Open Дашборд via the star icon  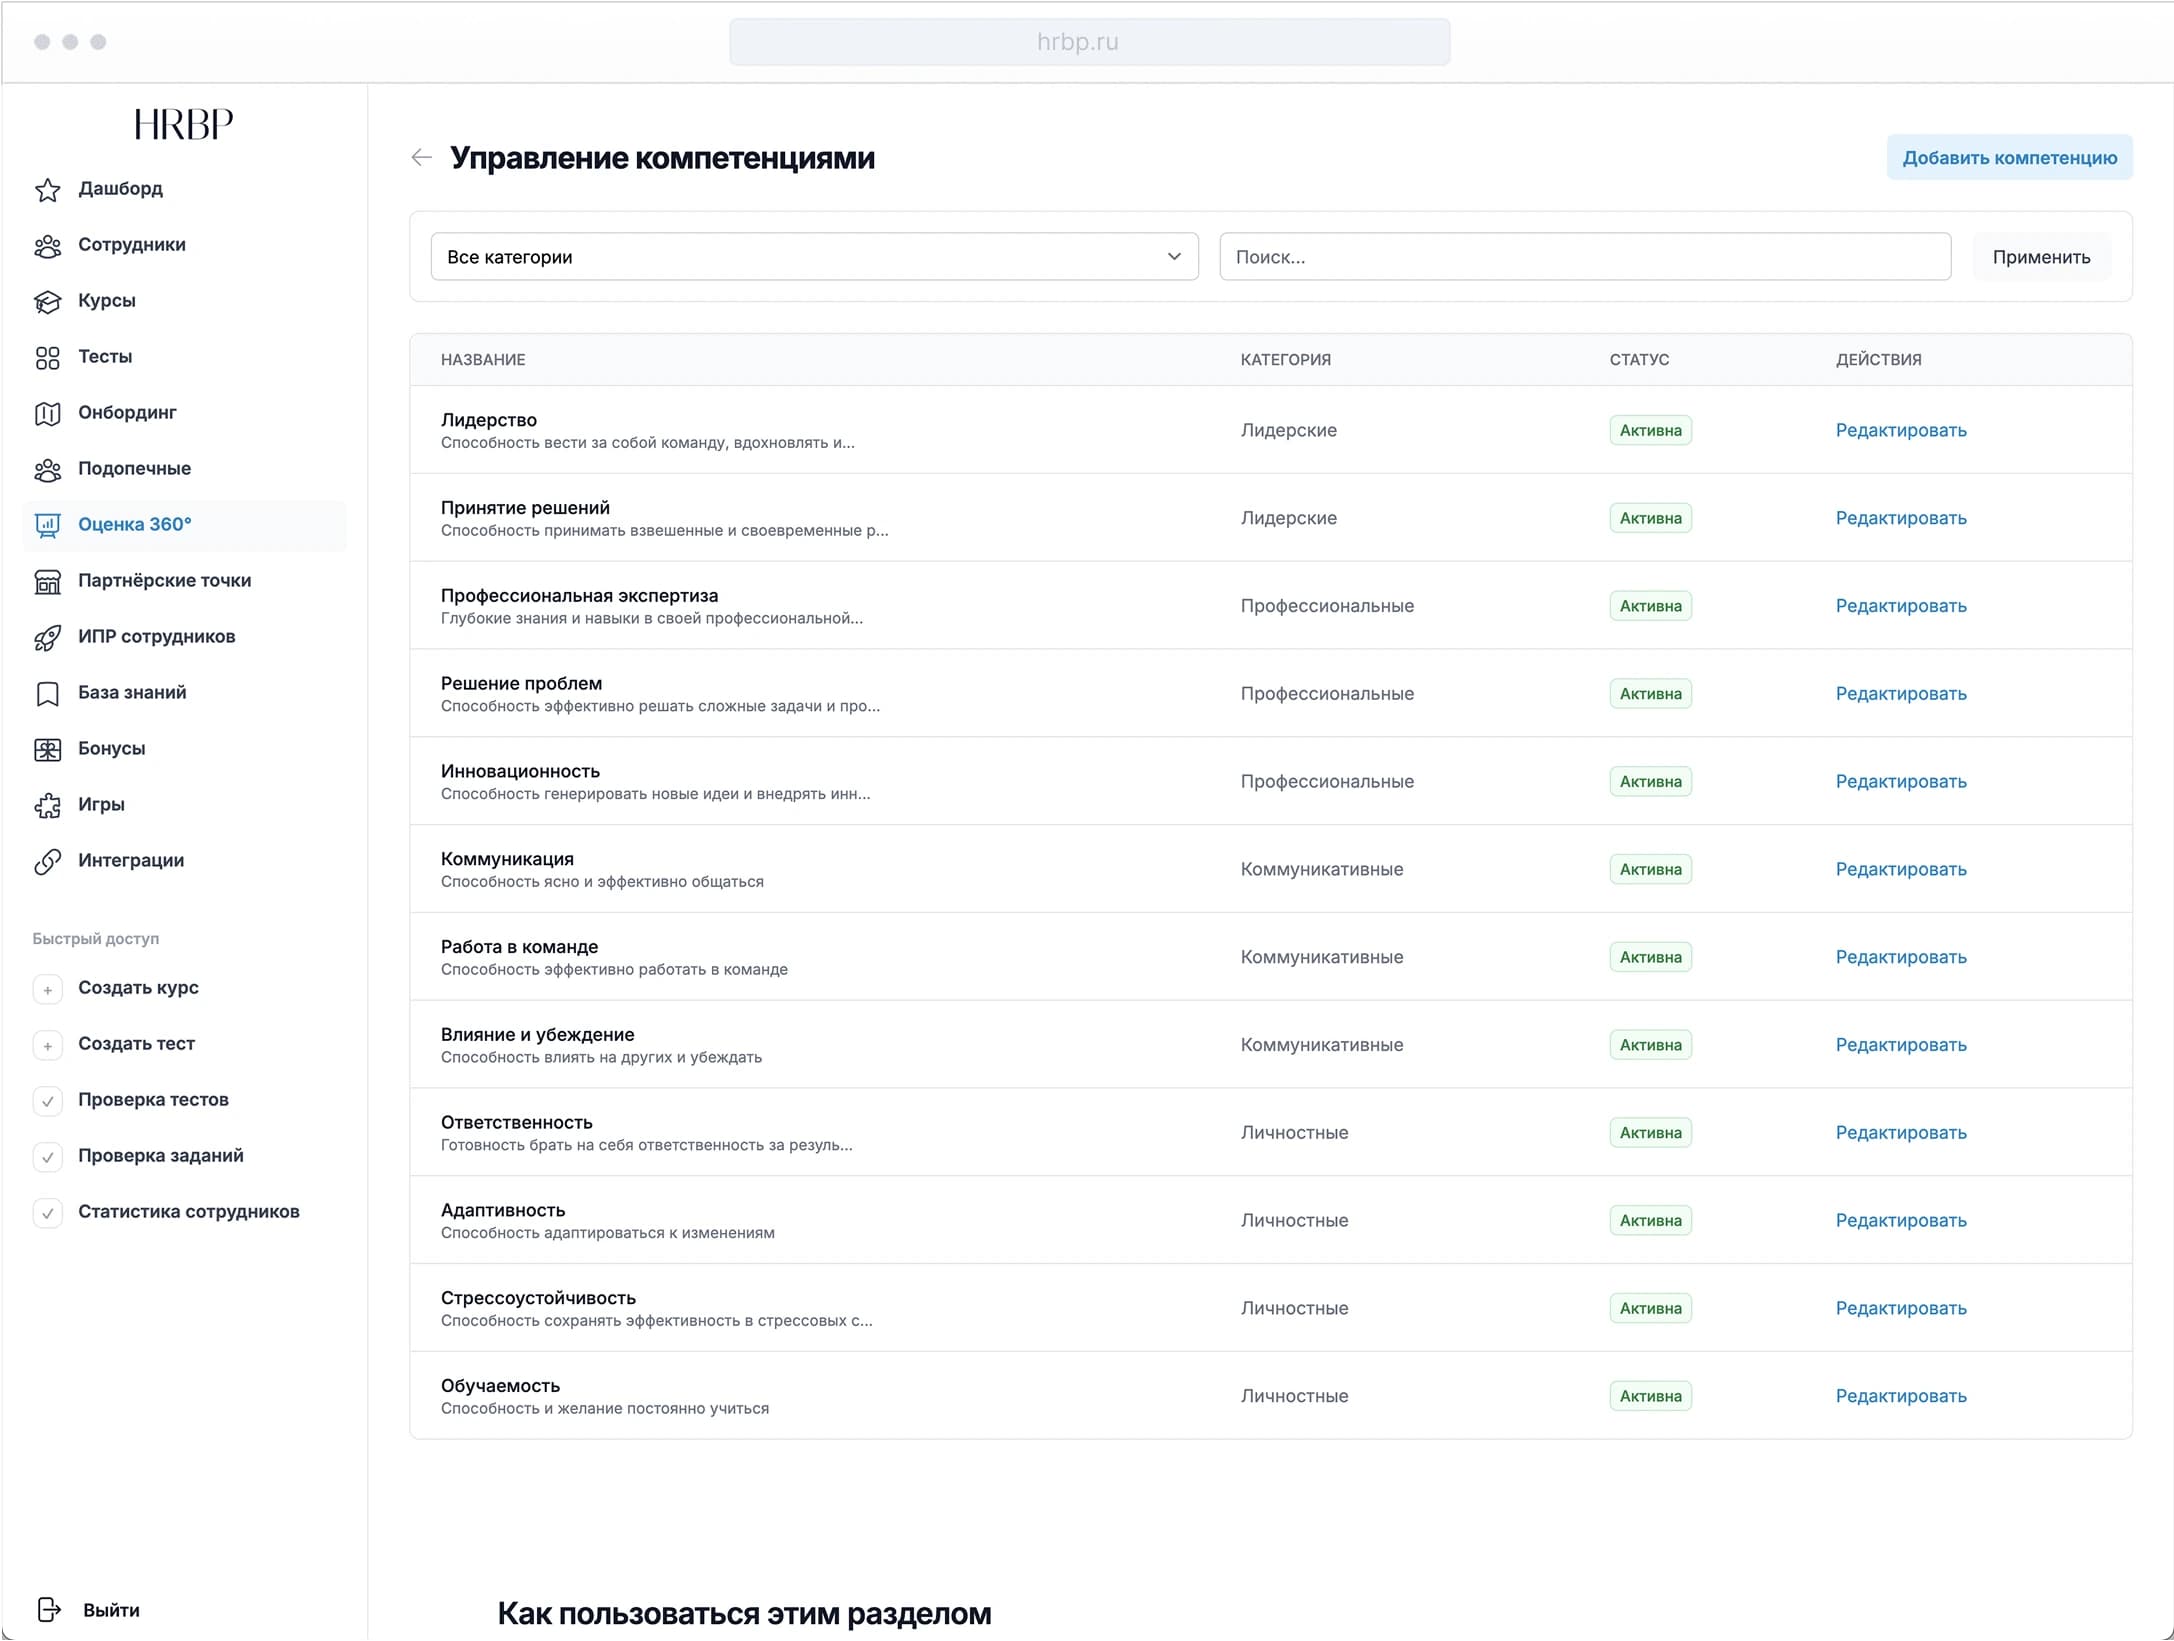click(47, 189)
